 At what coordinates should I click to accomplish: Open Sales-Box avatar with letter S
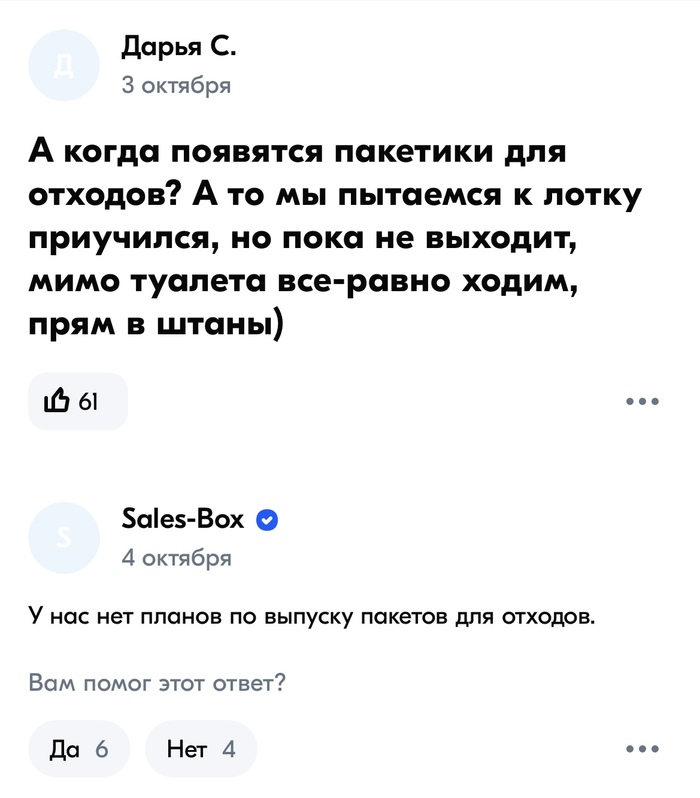point(64,538)
